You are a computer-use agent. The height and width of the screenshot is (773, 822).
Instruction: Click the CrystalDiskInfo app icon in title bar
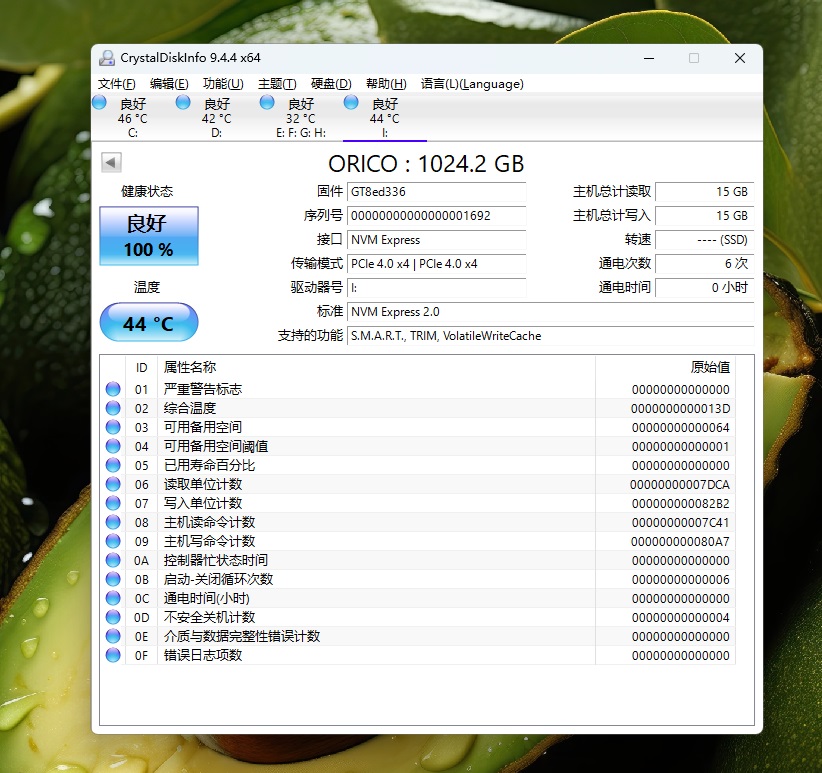[107, 58]
